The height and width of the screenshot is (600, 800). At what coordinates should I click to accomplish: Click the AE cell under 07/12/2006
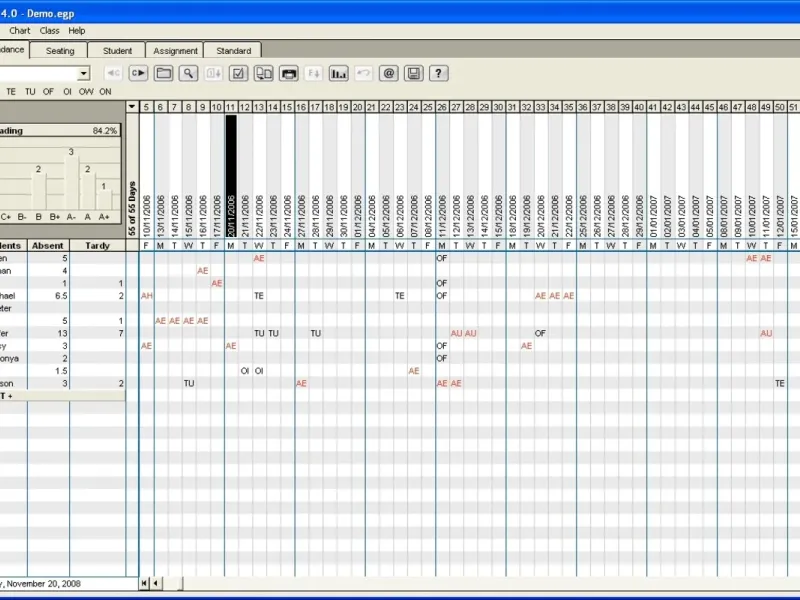[x=414, y=371]
